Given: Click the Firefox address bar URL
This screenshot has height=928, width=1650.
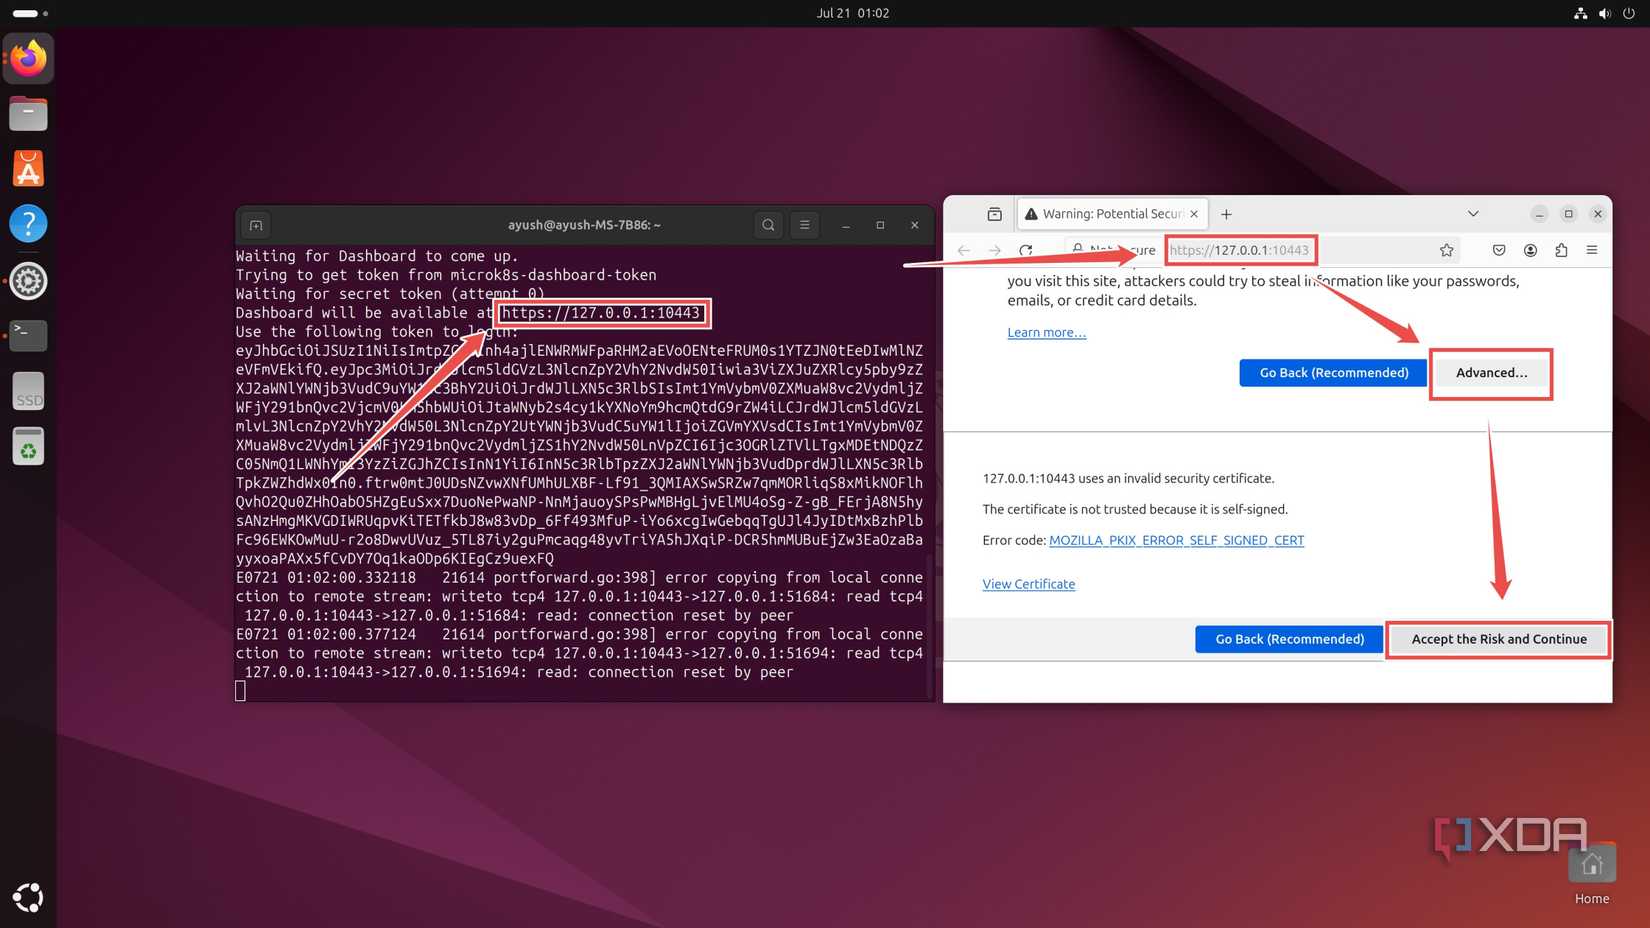Looking at the screenshot, I should (x=1239, y=250).
